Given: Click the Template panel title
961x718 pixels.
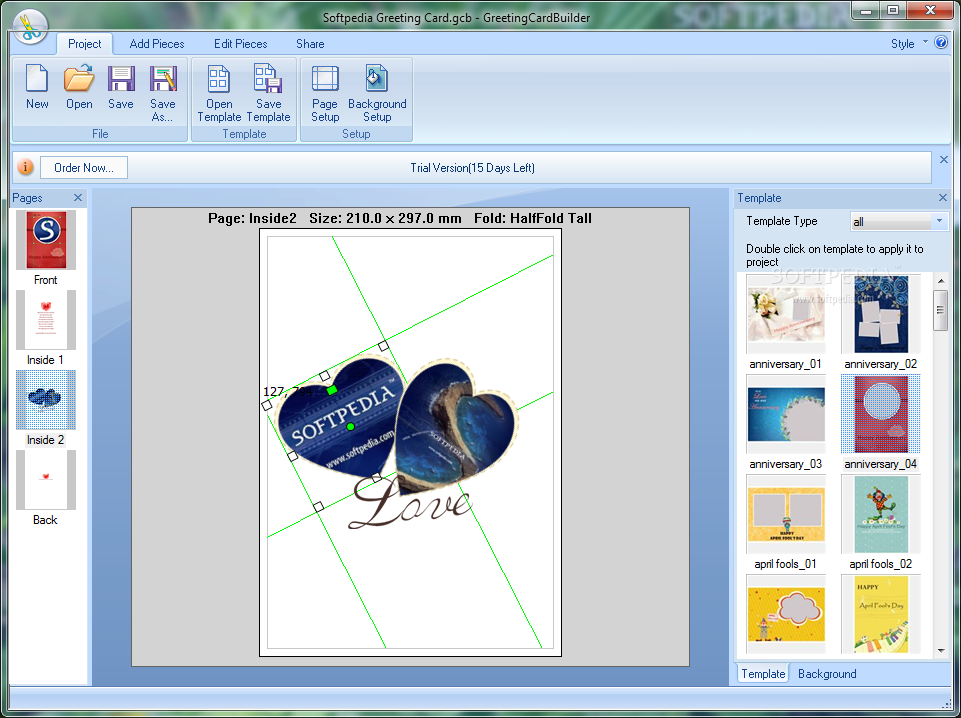Looking at the screenshot, I should [x=759, y=198].
